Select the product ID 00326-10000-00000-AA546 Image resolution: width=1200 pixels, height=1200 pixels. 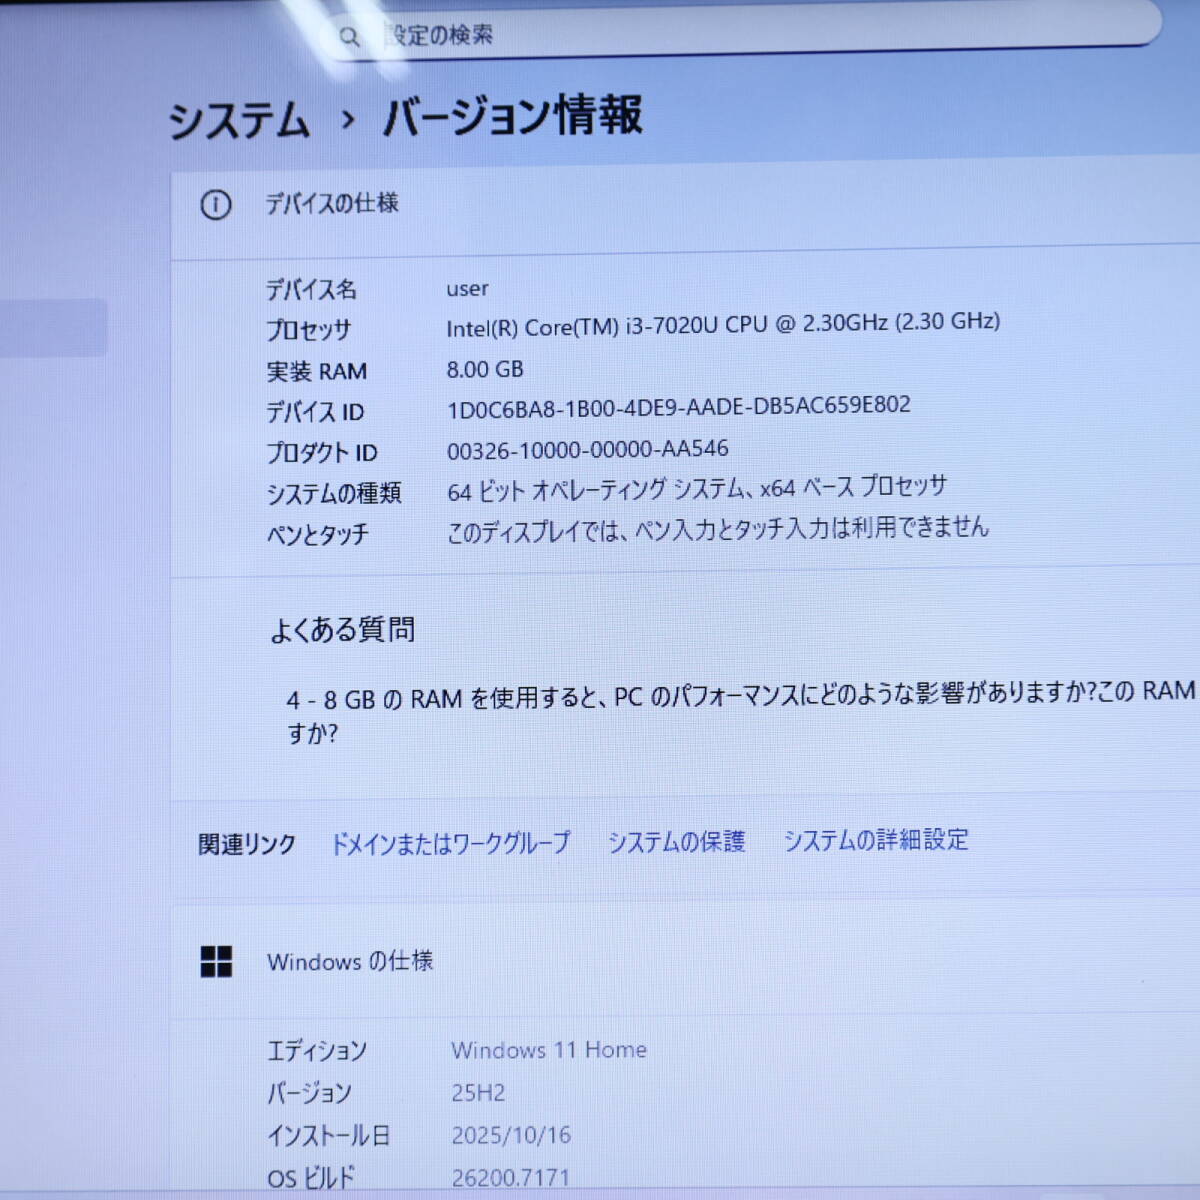pyautogui.click(x=587, y=449)
